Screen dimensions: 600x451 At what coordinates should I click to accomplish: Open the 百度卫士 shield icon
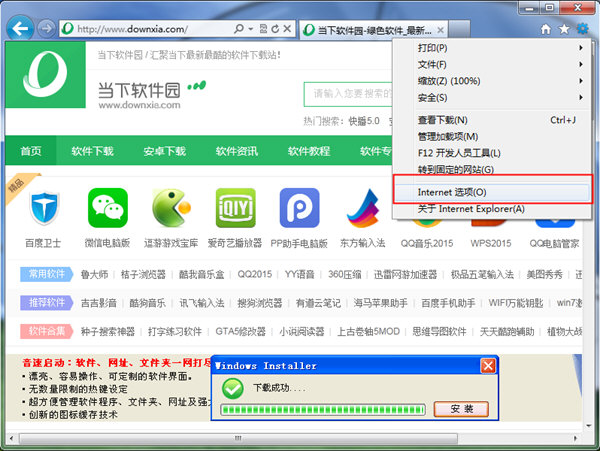44,208
